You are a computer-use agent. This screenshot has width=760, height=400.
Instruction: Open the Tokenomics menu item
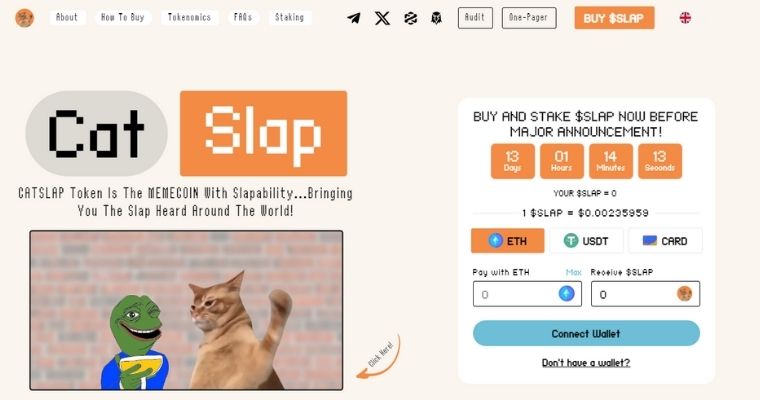[190, 17]
